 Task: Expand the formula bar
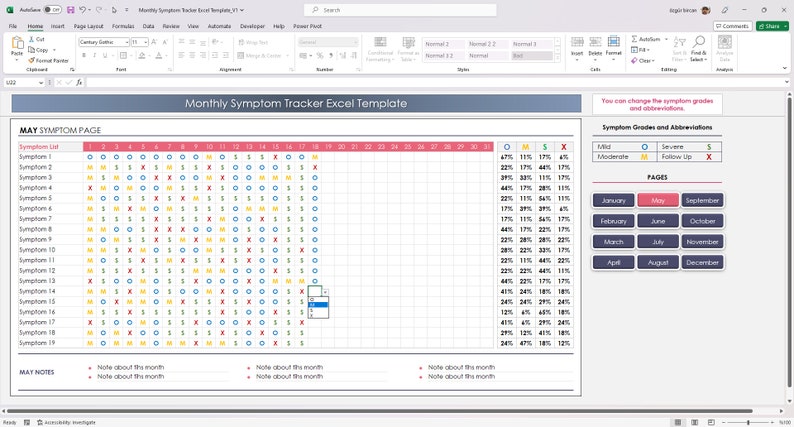786,82
